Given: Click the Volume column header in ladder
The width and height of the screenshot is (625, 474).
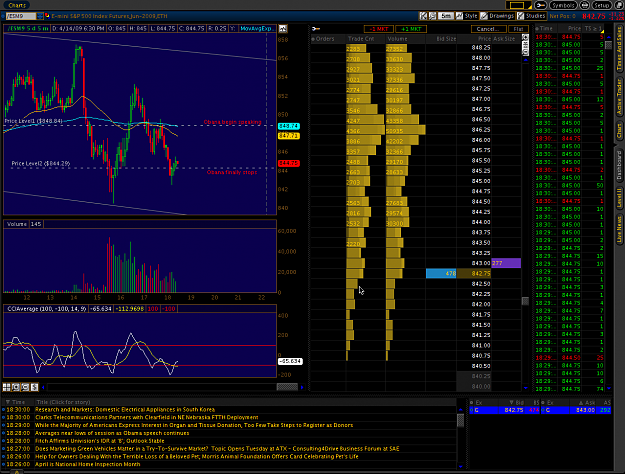Looking at the screenshot, I should pos(405,39).
